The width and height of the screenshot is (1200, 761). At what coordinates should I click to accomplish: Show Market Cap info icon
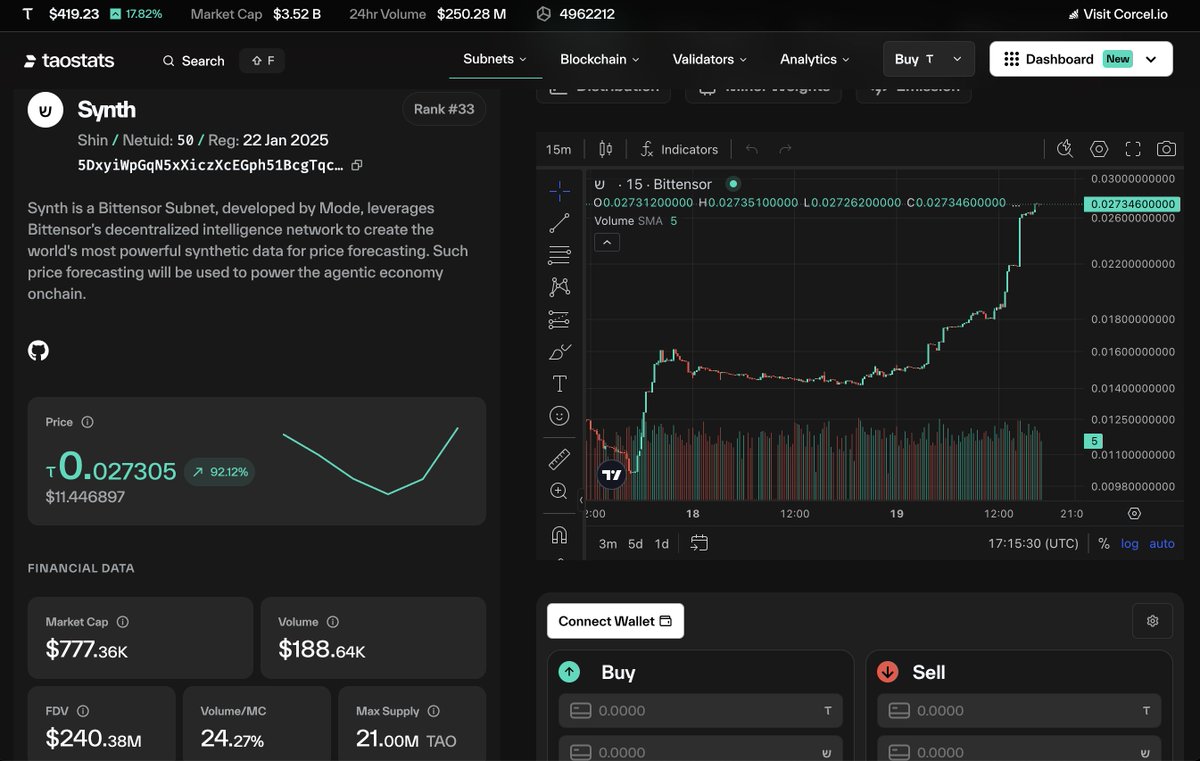click(123, 622)
